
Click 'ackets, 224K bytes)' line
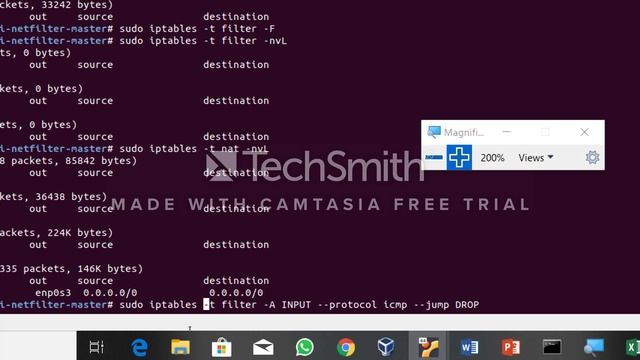point(56,233)
